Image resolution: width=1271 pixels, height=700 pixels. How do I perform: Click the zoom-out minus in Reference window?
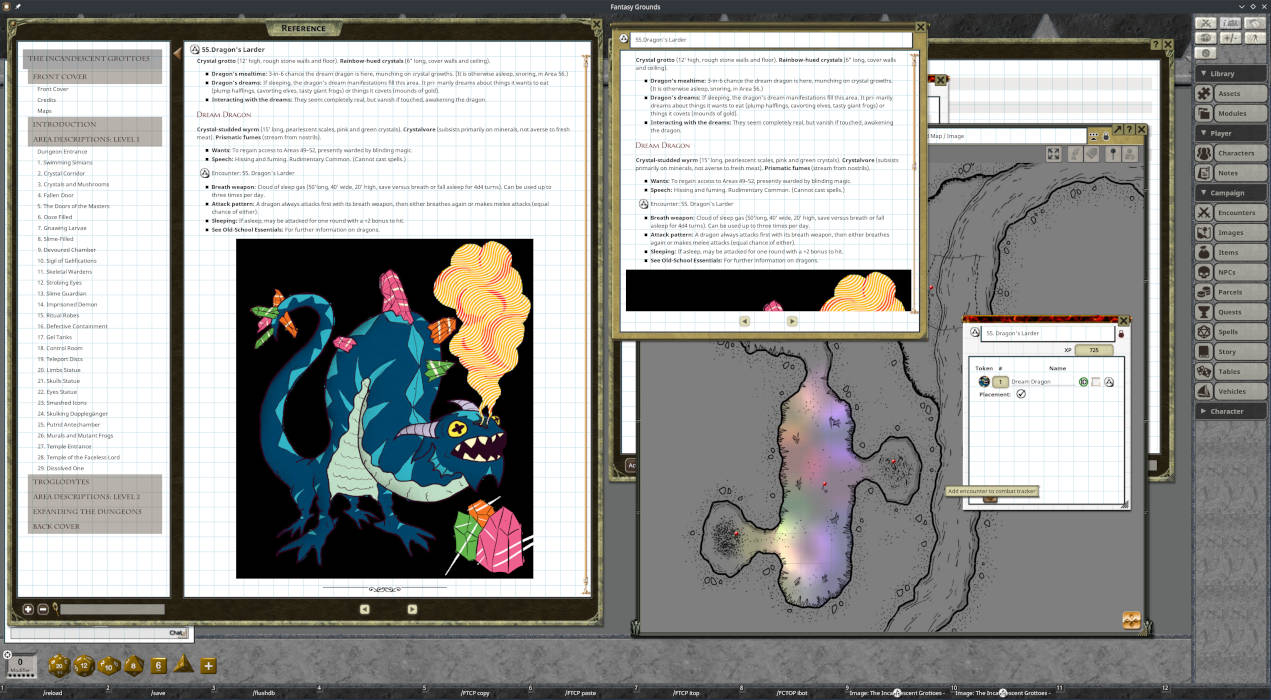[x=43, y=609]
